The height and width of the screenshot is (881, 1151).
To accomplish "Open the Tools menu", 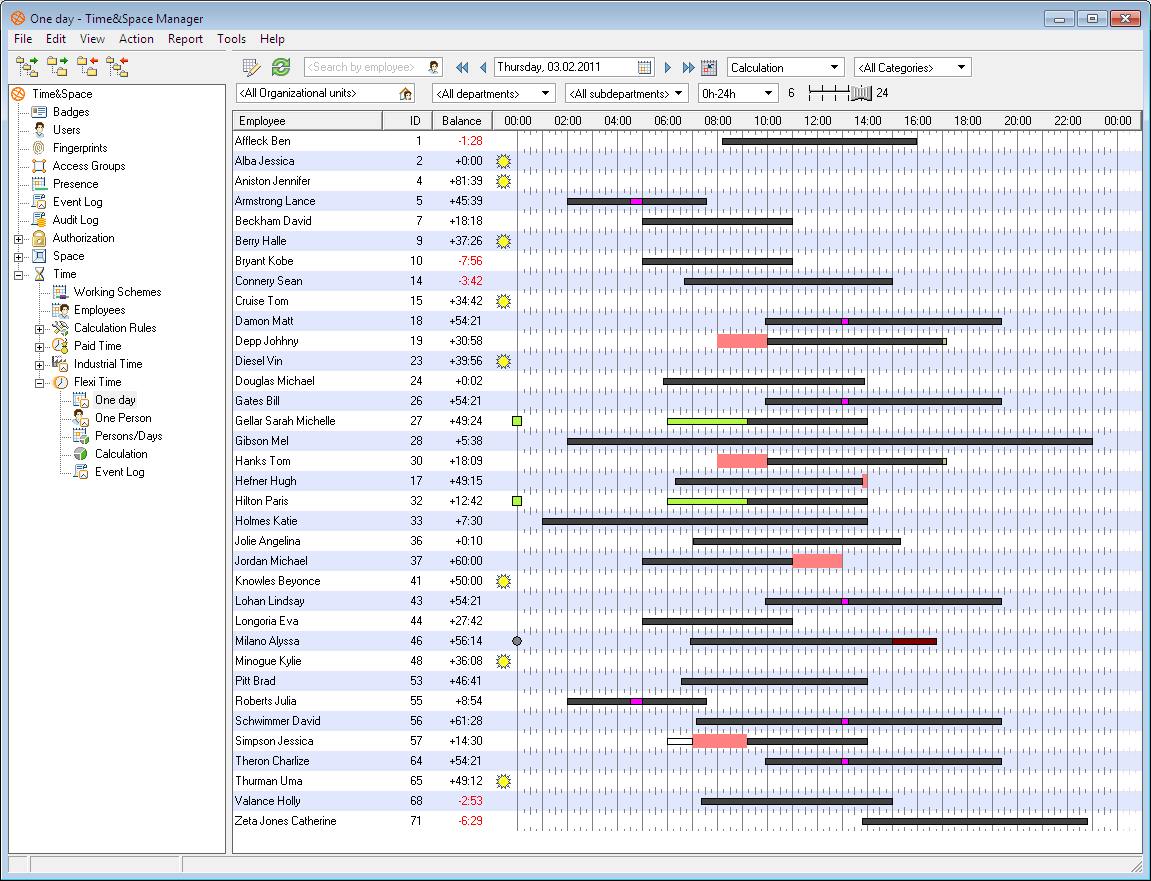I will [x=231, y=39].
